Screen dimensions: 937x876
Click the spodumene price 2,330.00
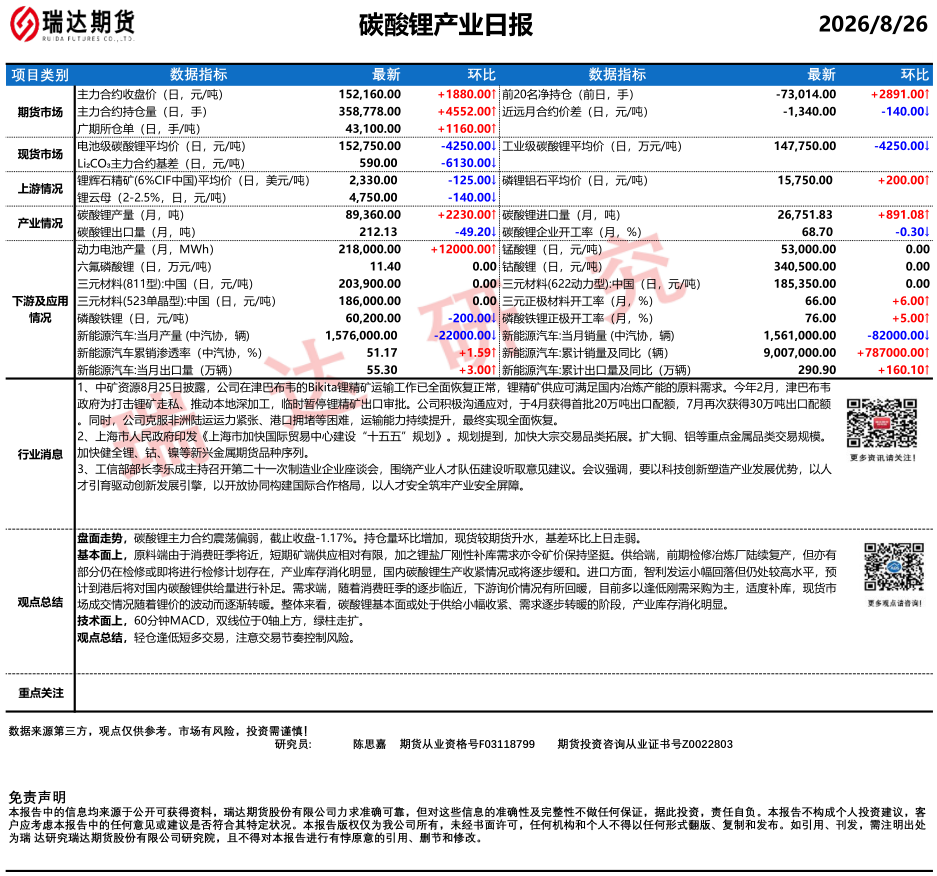pos(373,180)
